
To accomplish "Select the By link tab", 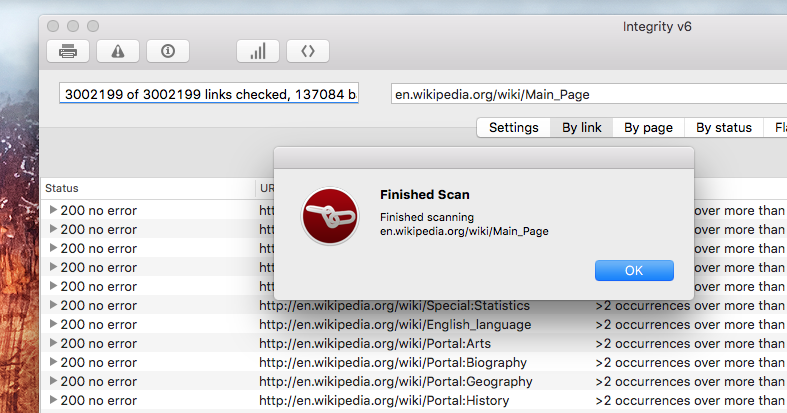I will pyautogui.click(x=582, y=127).
